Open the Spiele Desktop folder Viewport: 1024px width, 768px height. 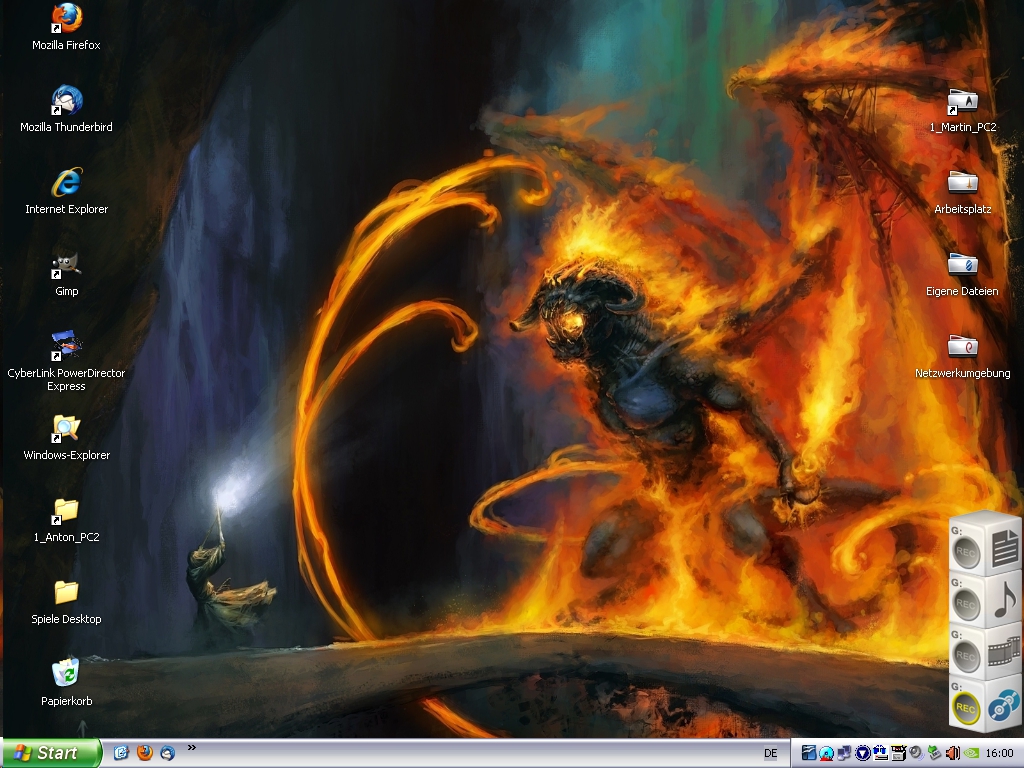(66, 592)
